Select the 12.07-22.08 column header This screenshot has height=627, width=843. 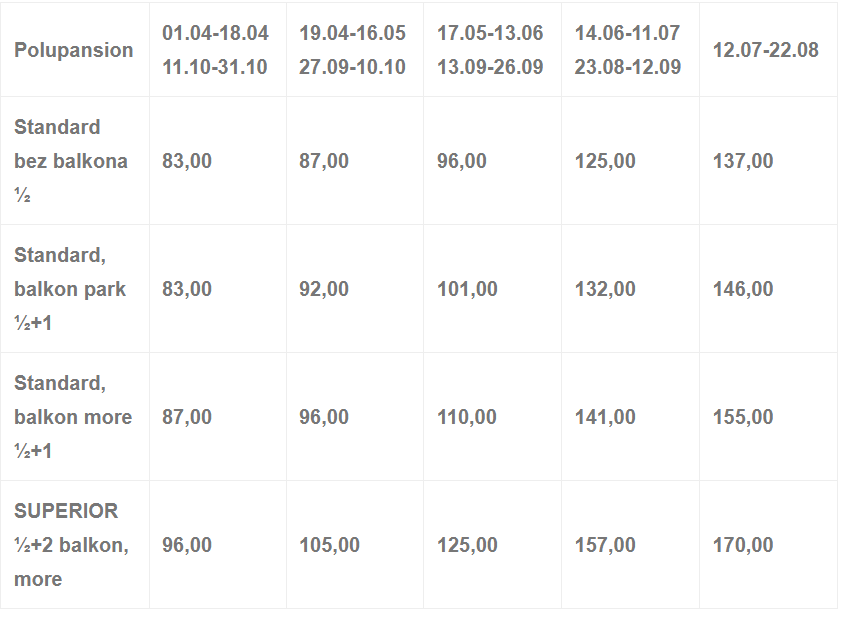pos(766,50)
